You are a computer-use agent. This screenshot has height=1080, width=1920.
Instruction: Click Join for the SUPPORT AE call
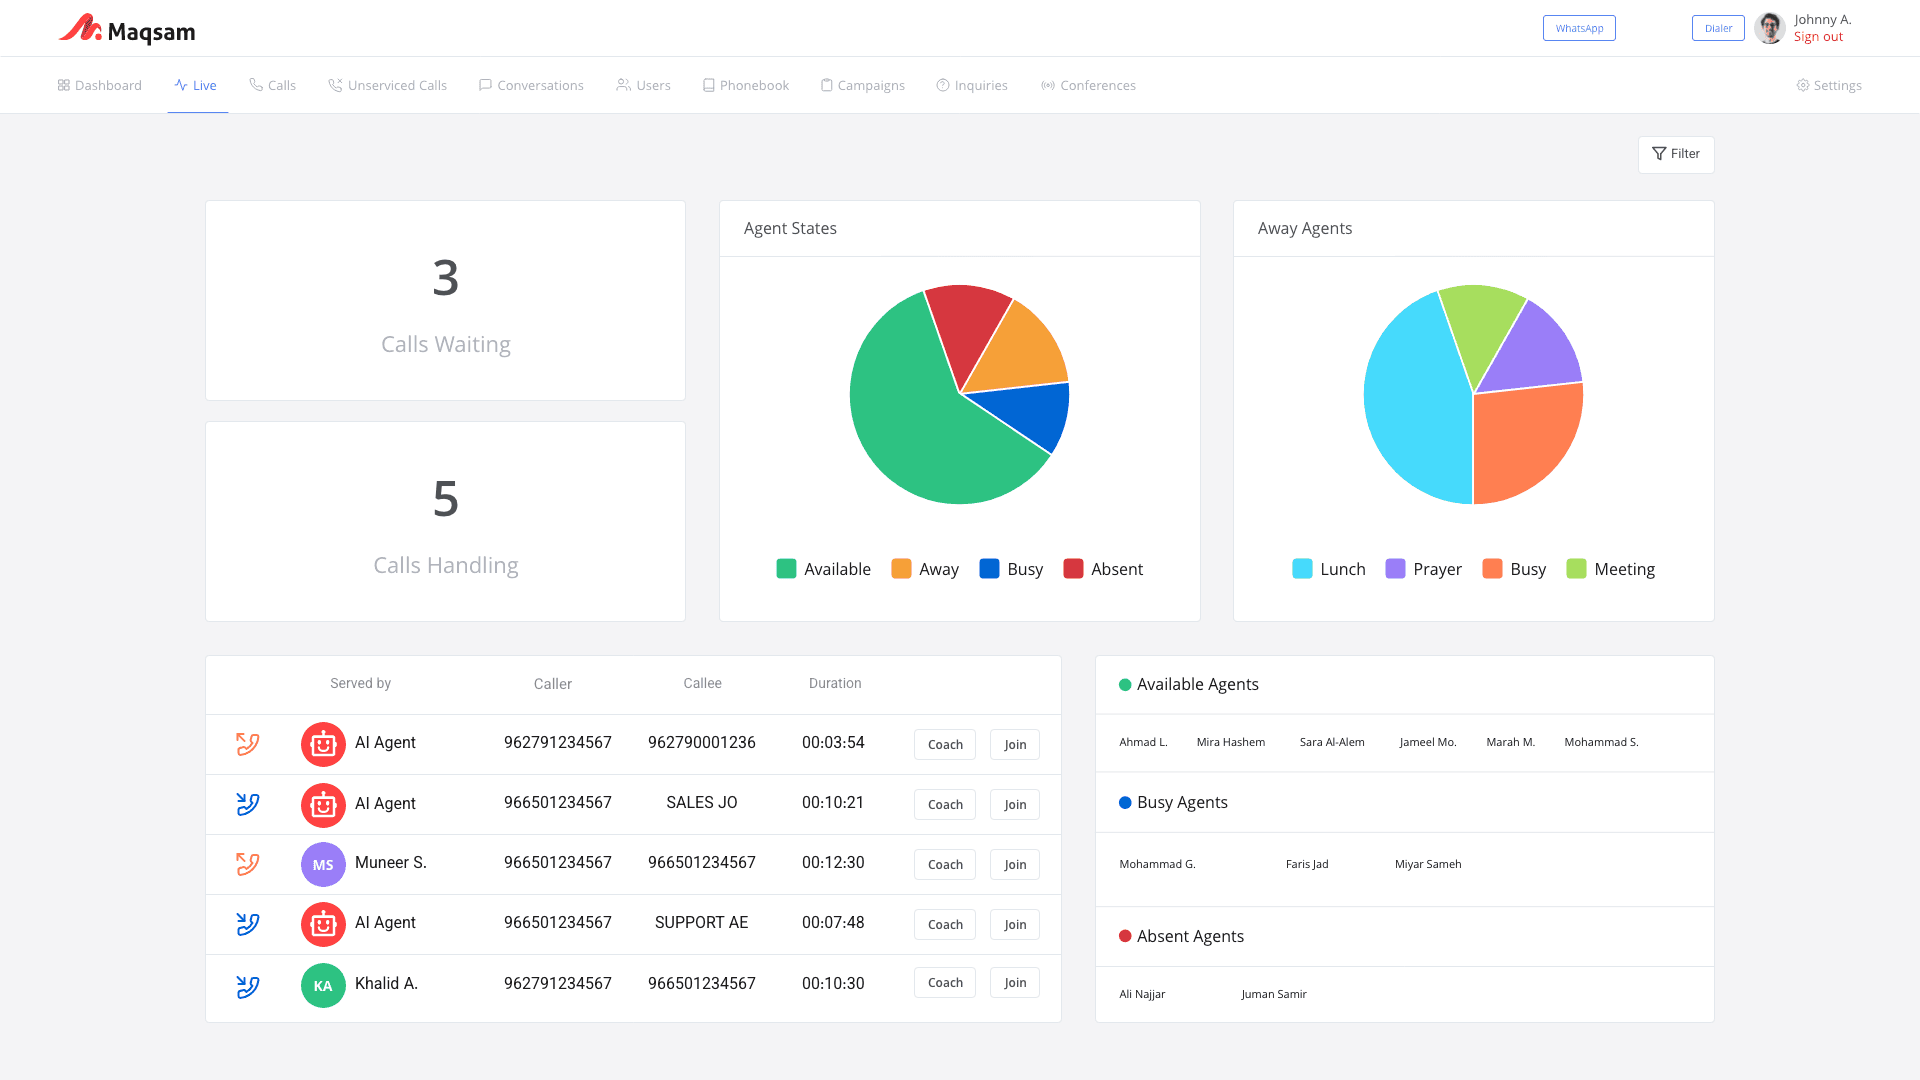[x=1014, y=925]
